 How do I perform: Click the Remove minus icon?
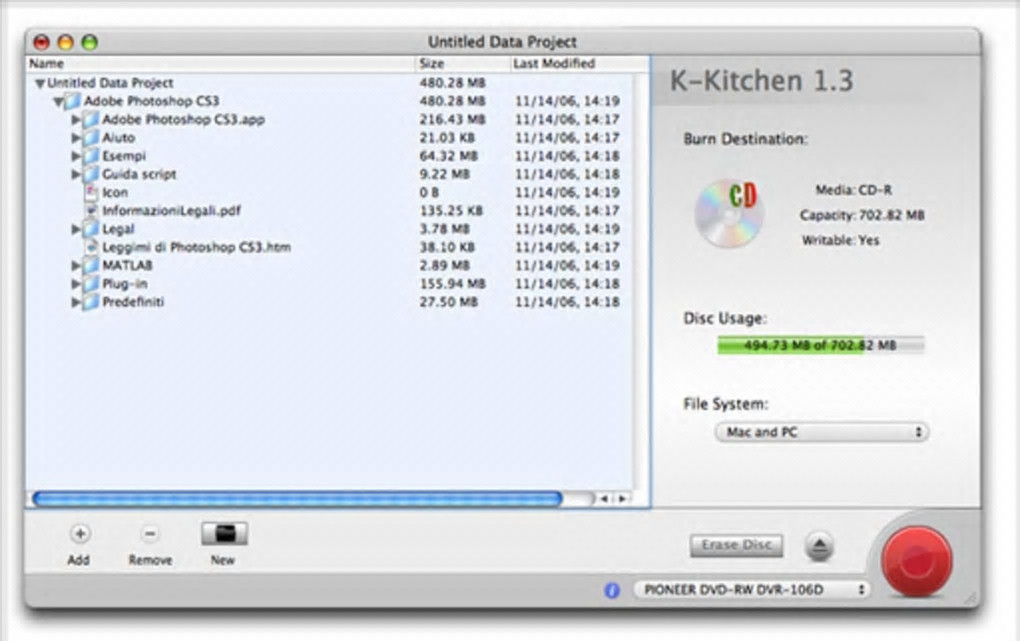[x=150, y=534]
